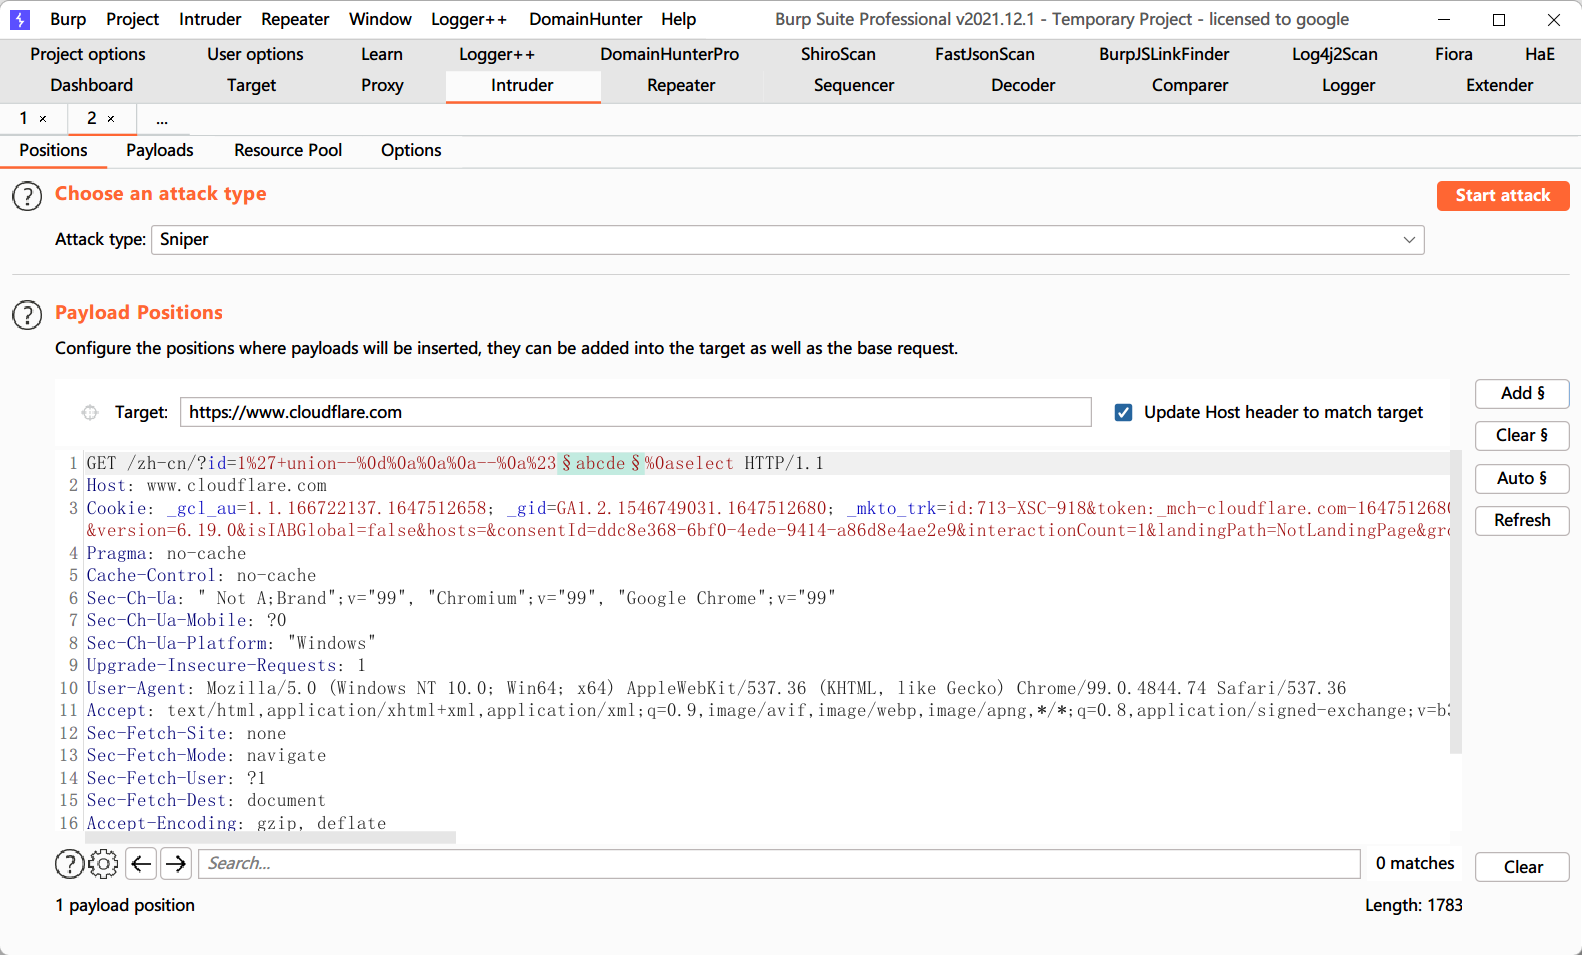Switch to the Repeater tool tab

point(681,85)
